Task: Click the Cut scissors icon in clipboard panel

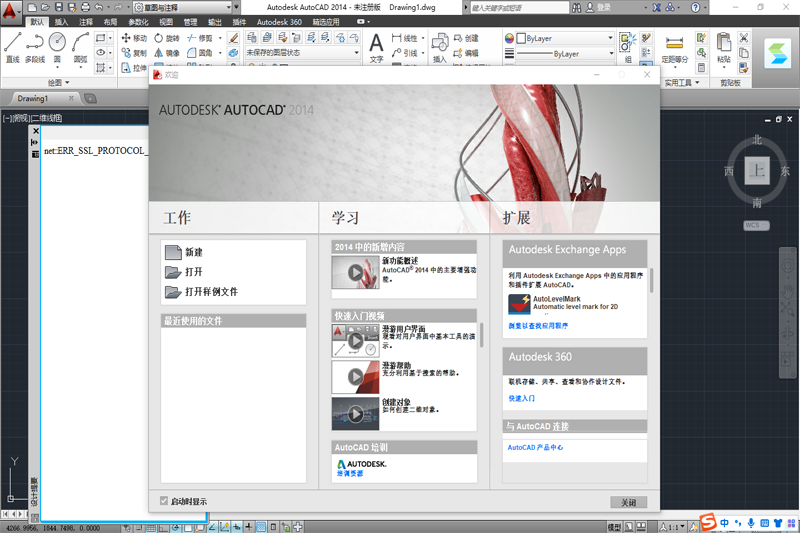Action: point(744,38)
